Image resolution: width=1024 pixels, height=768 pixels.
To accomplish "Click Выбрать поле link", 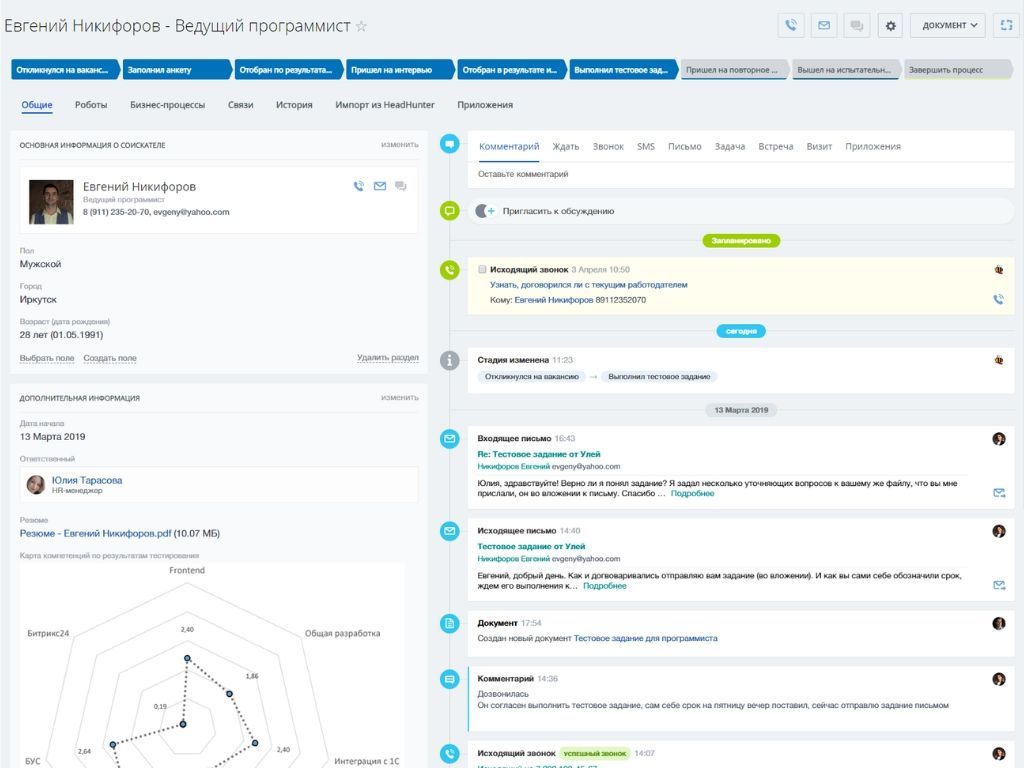I will [47, 358].
